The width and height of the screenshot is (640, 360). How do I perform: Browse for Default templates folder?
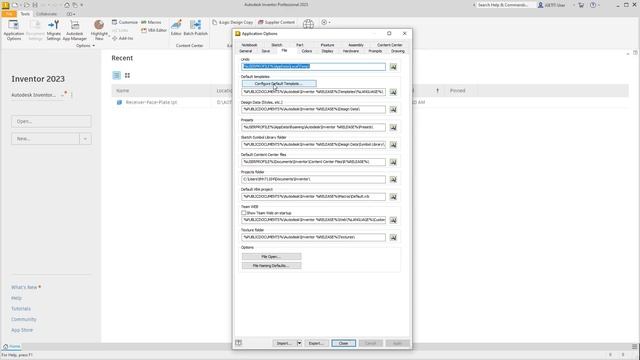[x=393, y=92]
